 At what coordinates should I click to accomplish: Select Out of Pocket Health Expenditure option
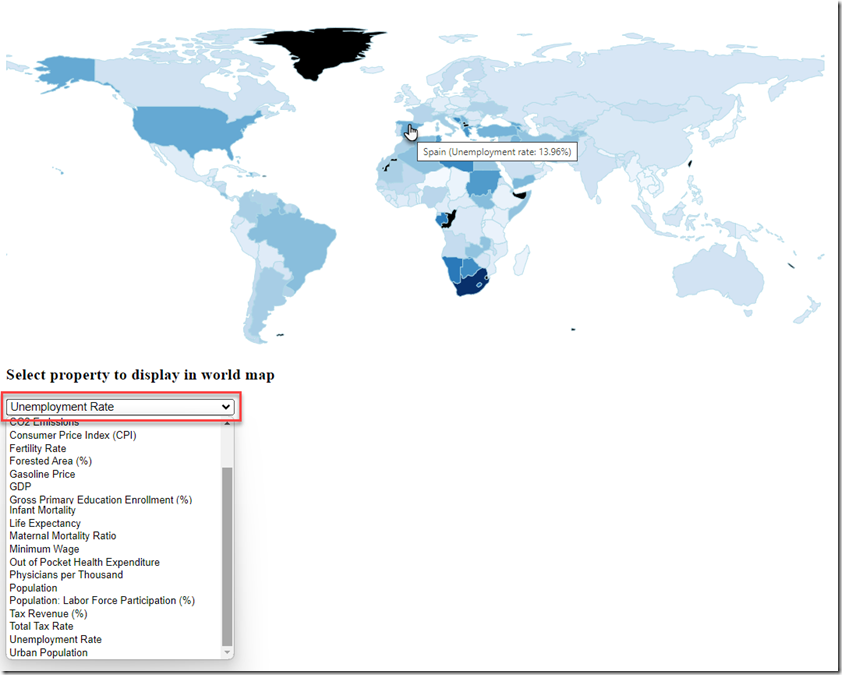[84, 562]
